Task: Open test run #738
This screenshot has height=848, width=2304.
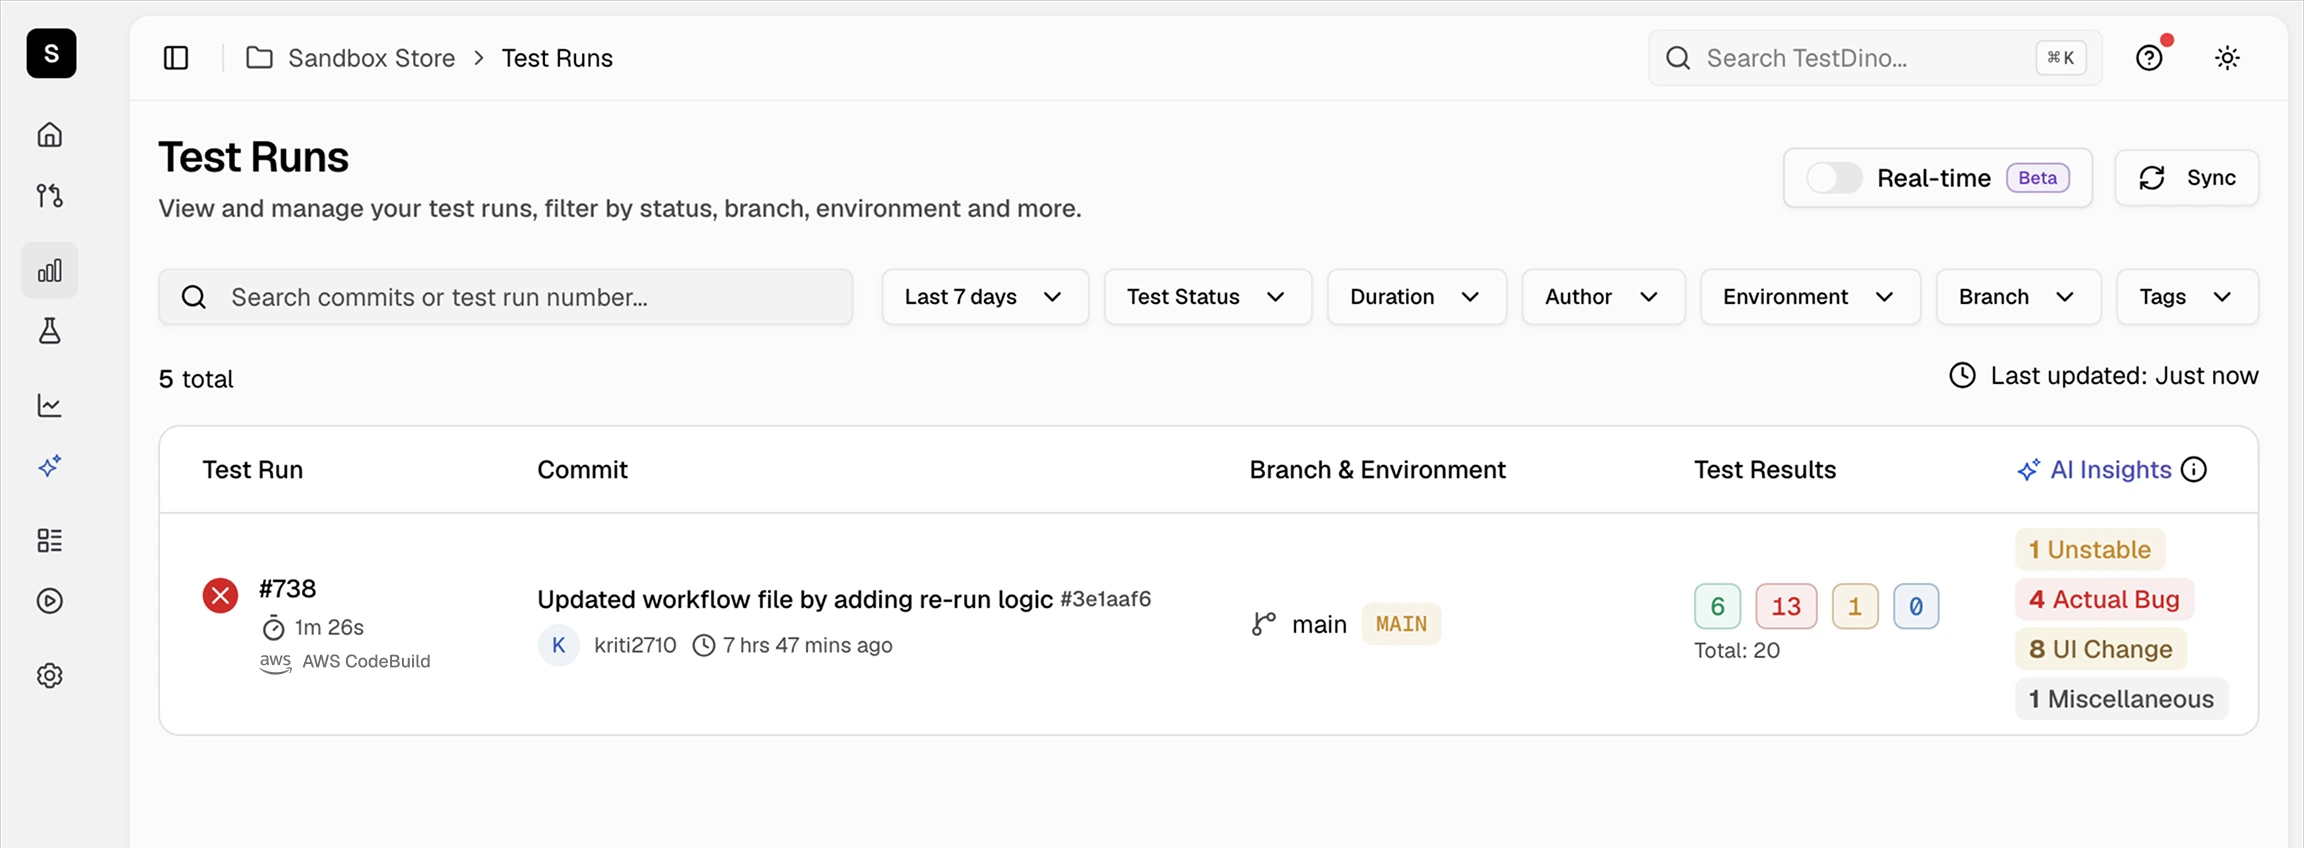Action: [x=288, y=589]
